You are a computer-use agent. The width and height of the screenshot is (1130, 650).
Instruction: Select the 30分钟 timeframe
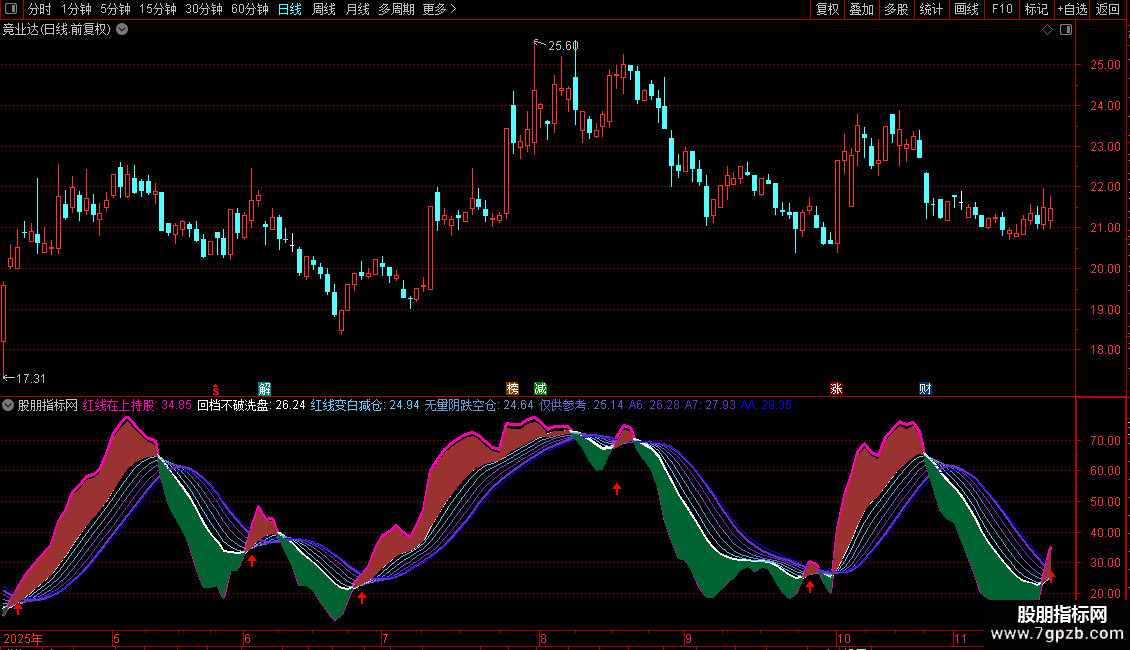[x=203, y=9]
